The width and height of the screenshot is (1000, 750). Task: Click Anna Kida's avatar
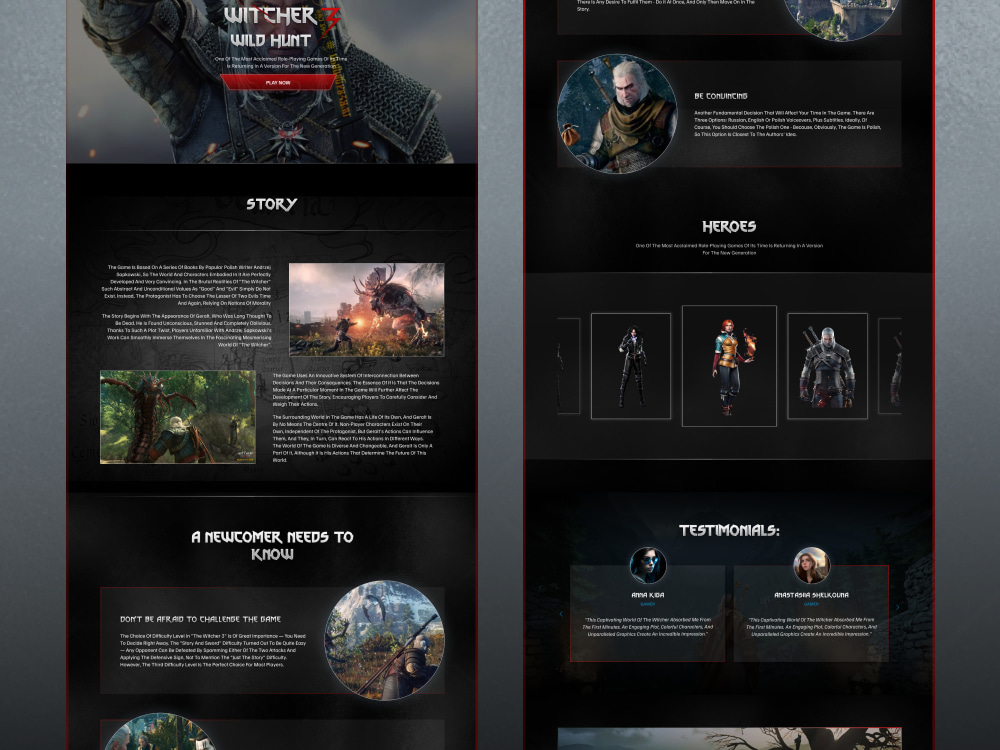(x=648, y=565)
